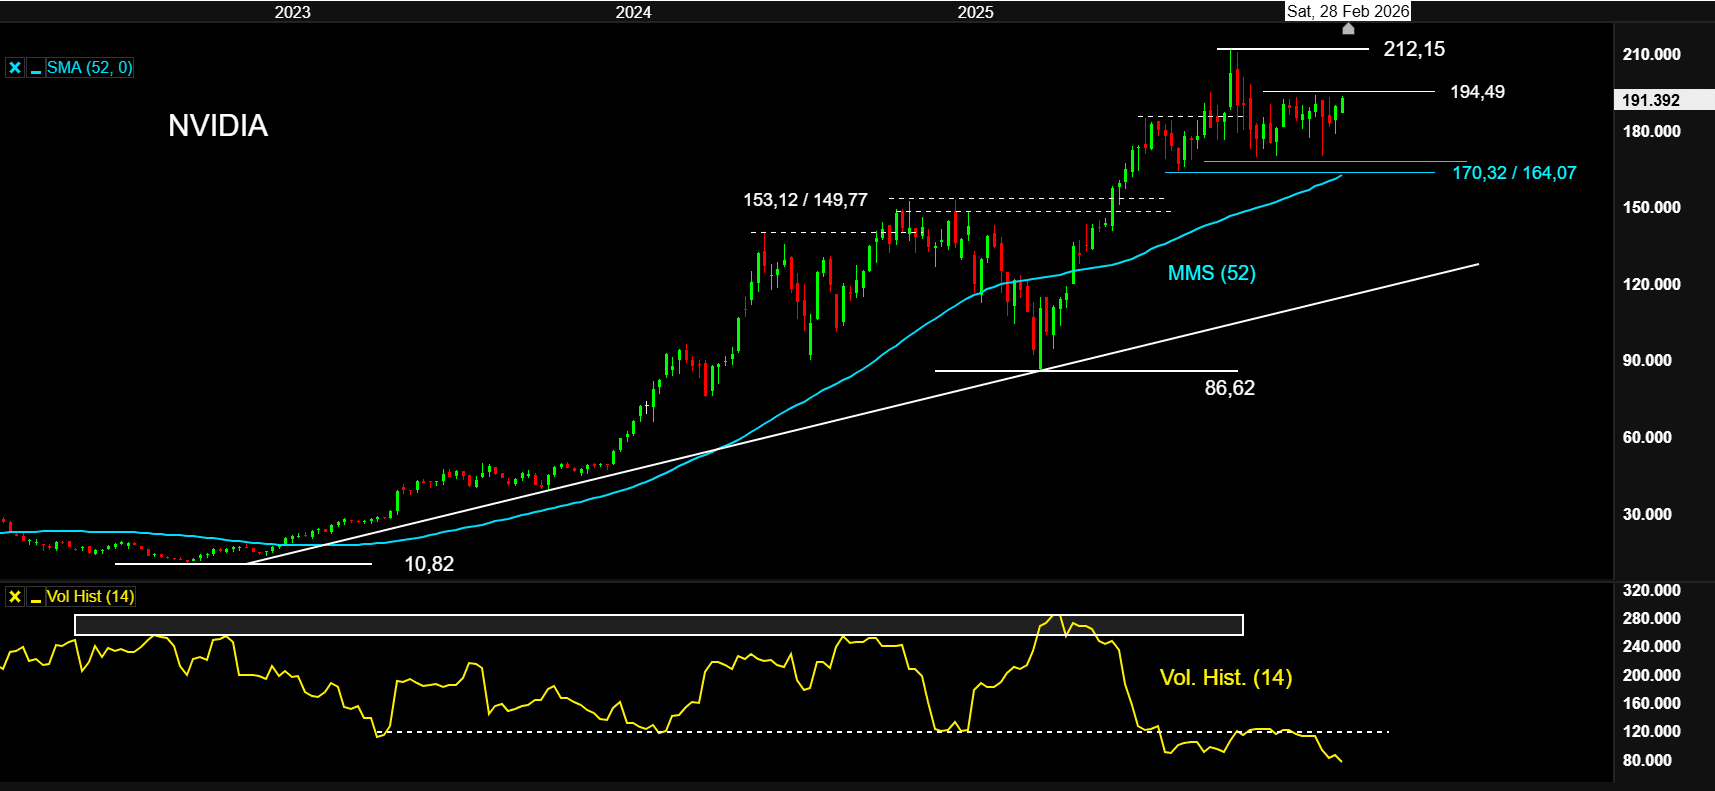1715x791 pixels.
Task: Select the cyan 170,32 / 164,07 support label
Action: tap(1513, 173)
